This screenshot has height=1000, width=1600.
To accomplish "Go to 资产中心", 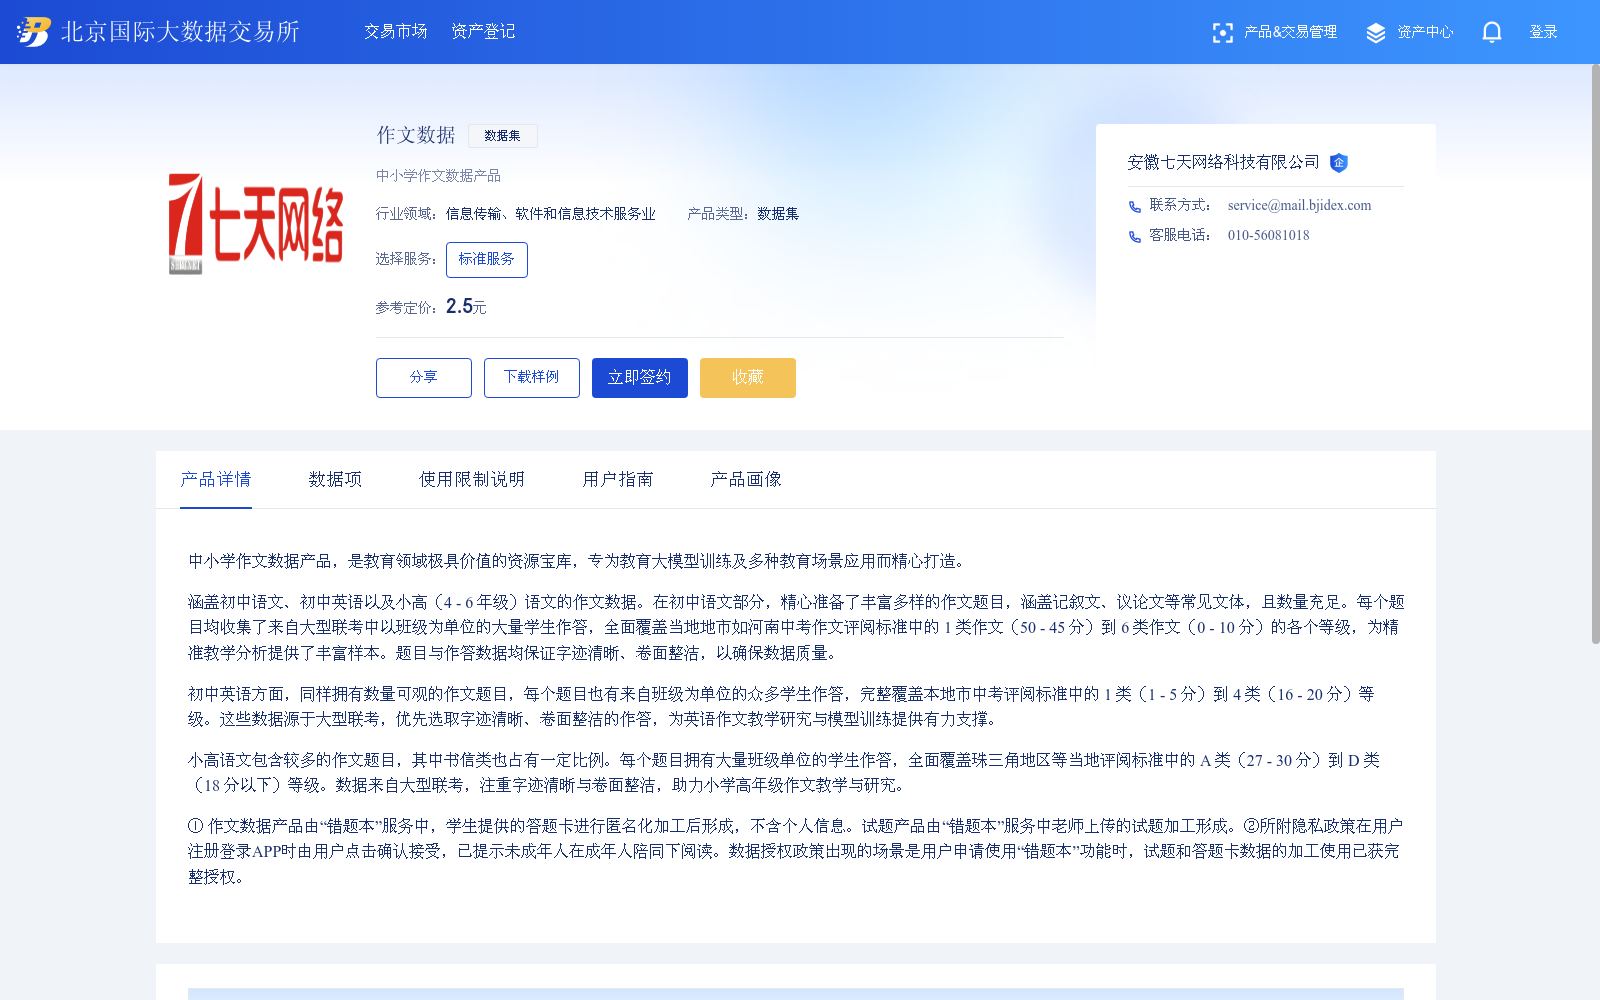I will click(1425, 32).
